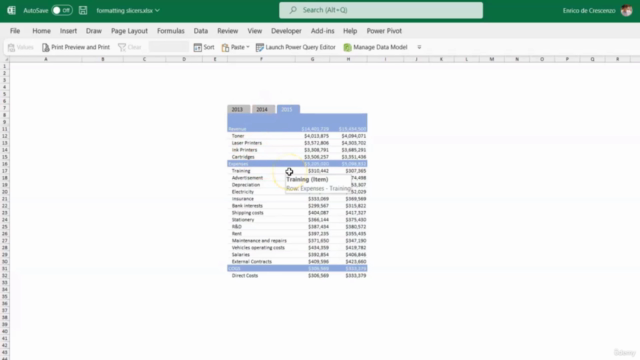Switch to the Home tab

[42, 31]
